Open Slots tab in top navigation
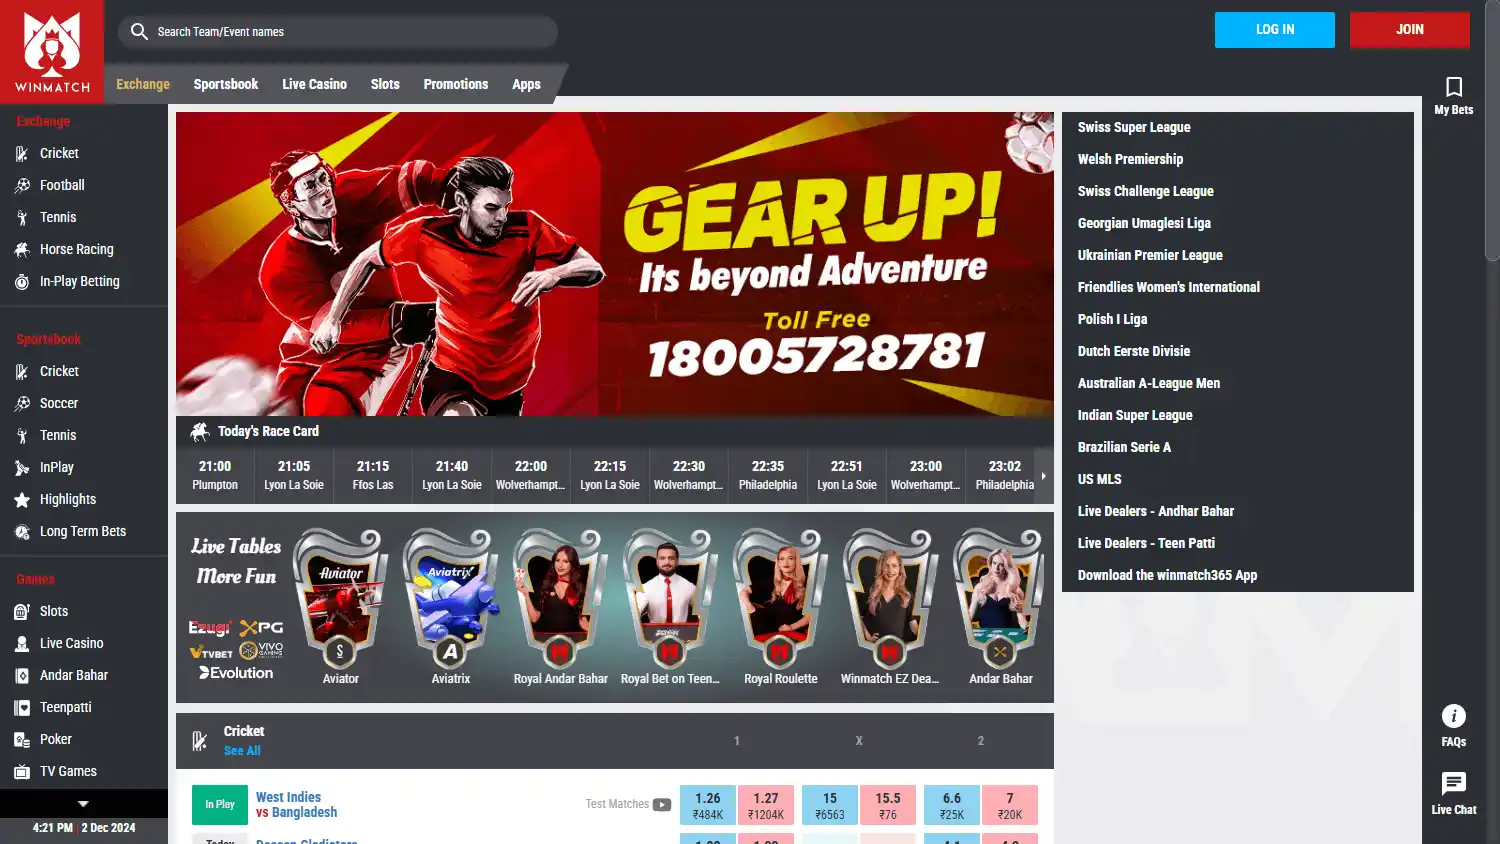This screenshot has width=1500, height=844. pyautogui.click(x=385, y=84)
